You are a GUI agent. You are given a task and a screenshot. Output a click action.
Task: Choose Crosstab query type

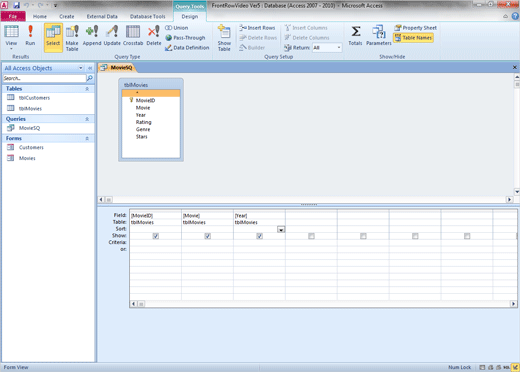133,35
